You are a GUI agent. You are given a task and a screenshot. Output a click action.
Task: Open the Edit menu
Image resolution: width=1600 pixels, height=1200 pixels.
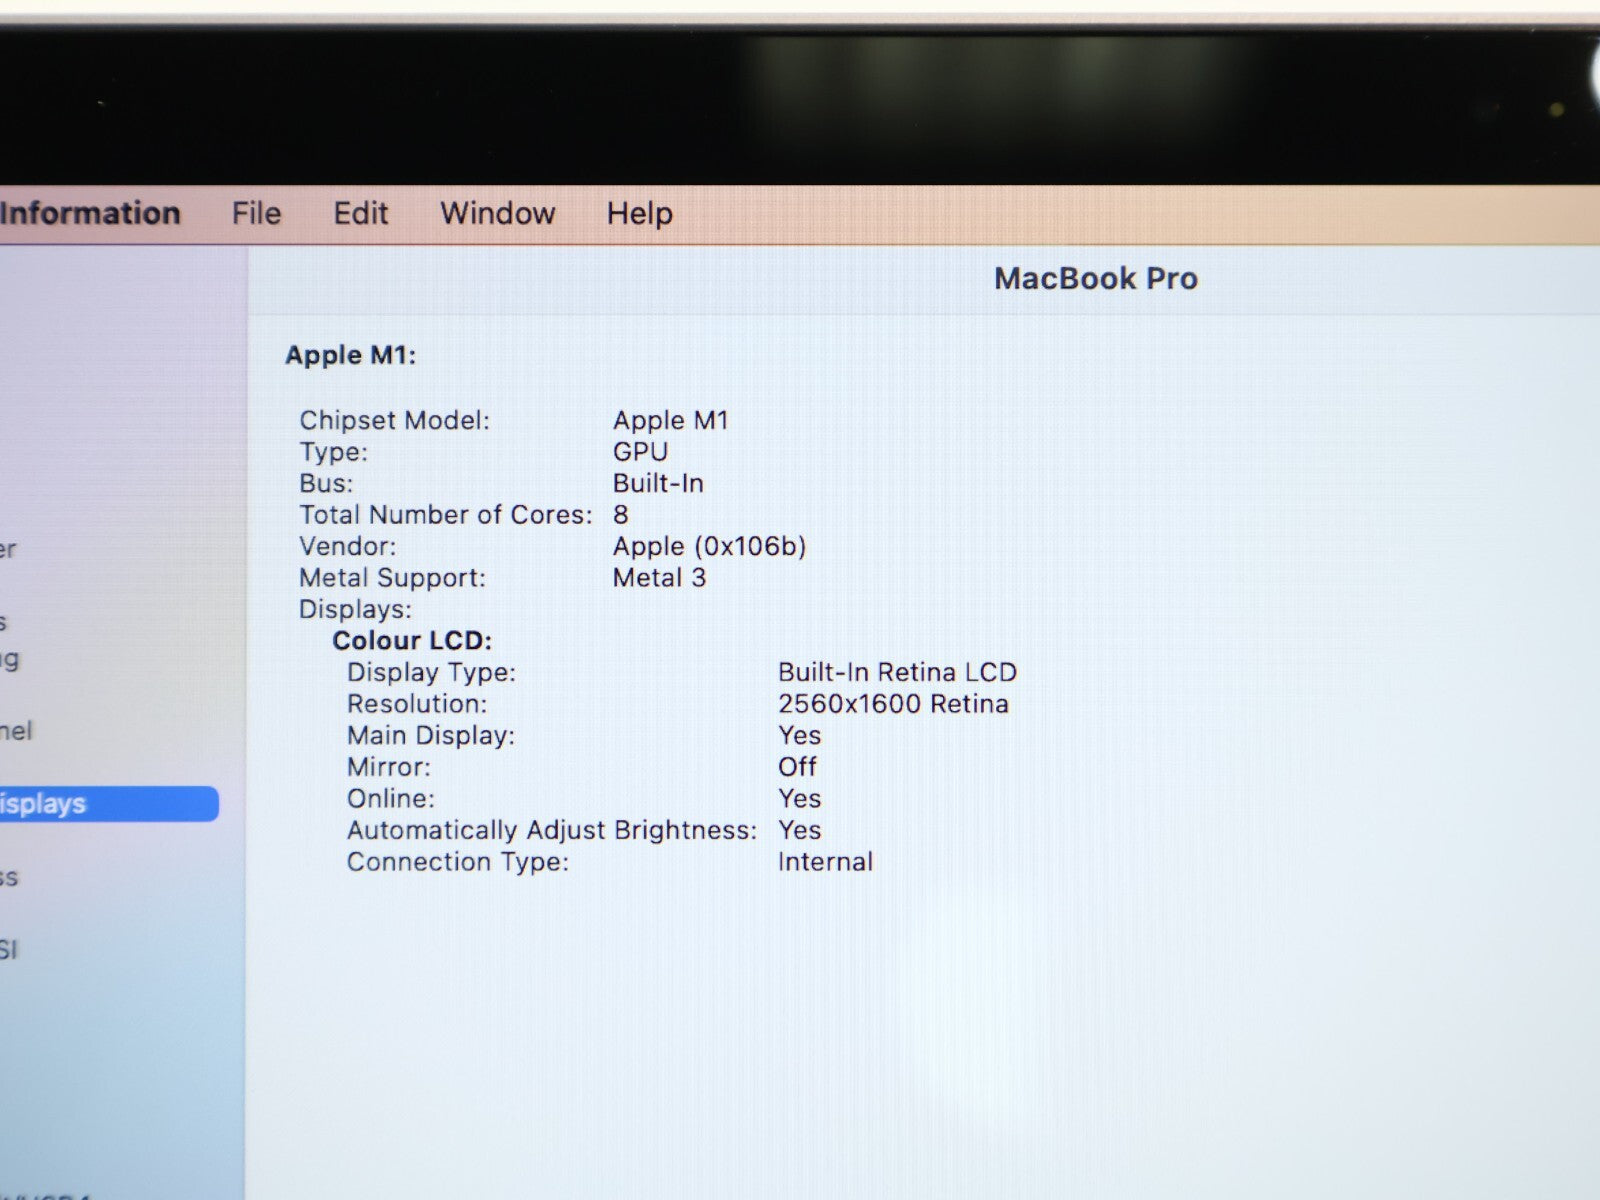(360, 213)
